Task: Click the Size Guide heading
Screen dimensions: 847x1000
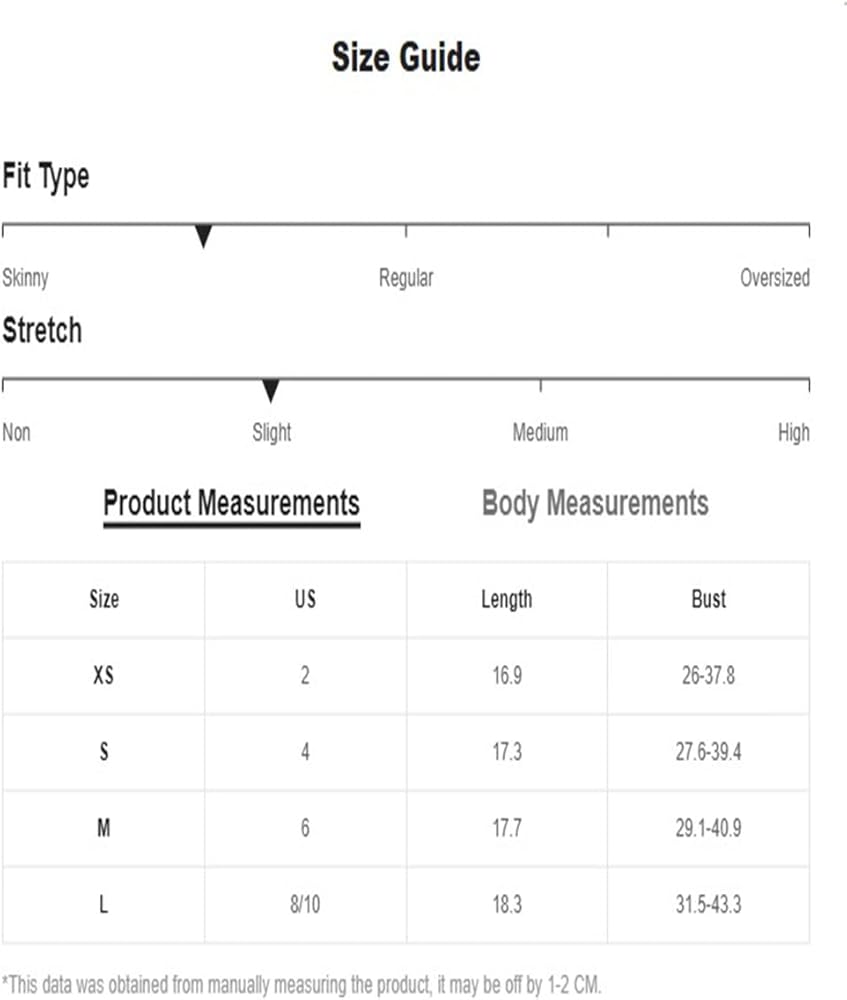Action: 406,58
